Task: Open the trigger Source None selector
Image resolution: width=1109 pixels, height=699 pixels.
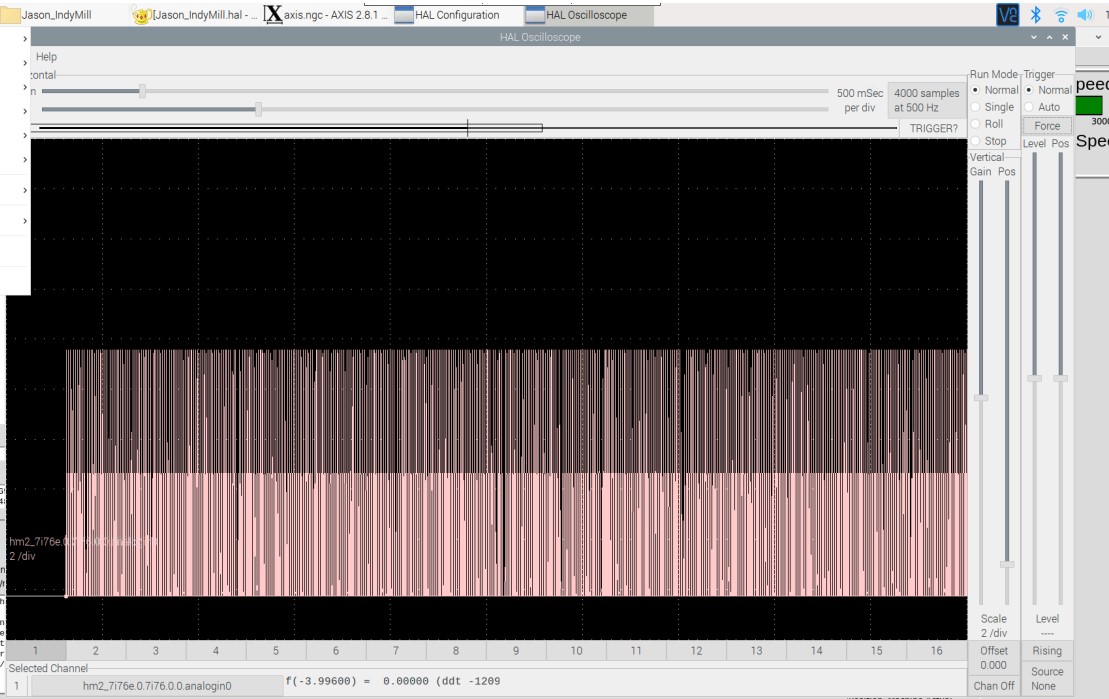Action: (x=1047, y=678)
